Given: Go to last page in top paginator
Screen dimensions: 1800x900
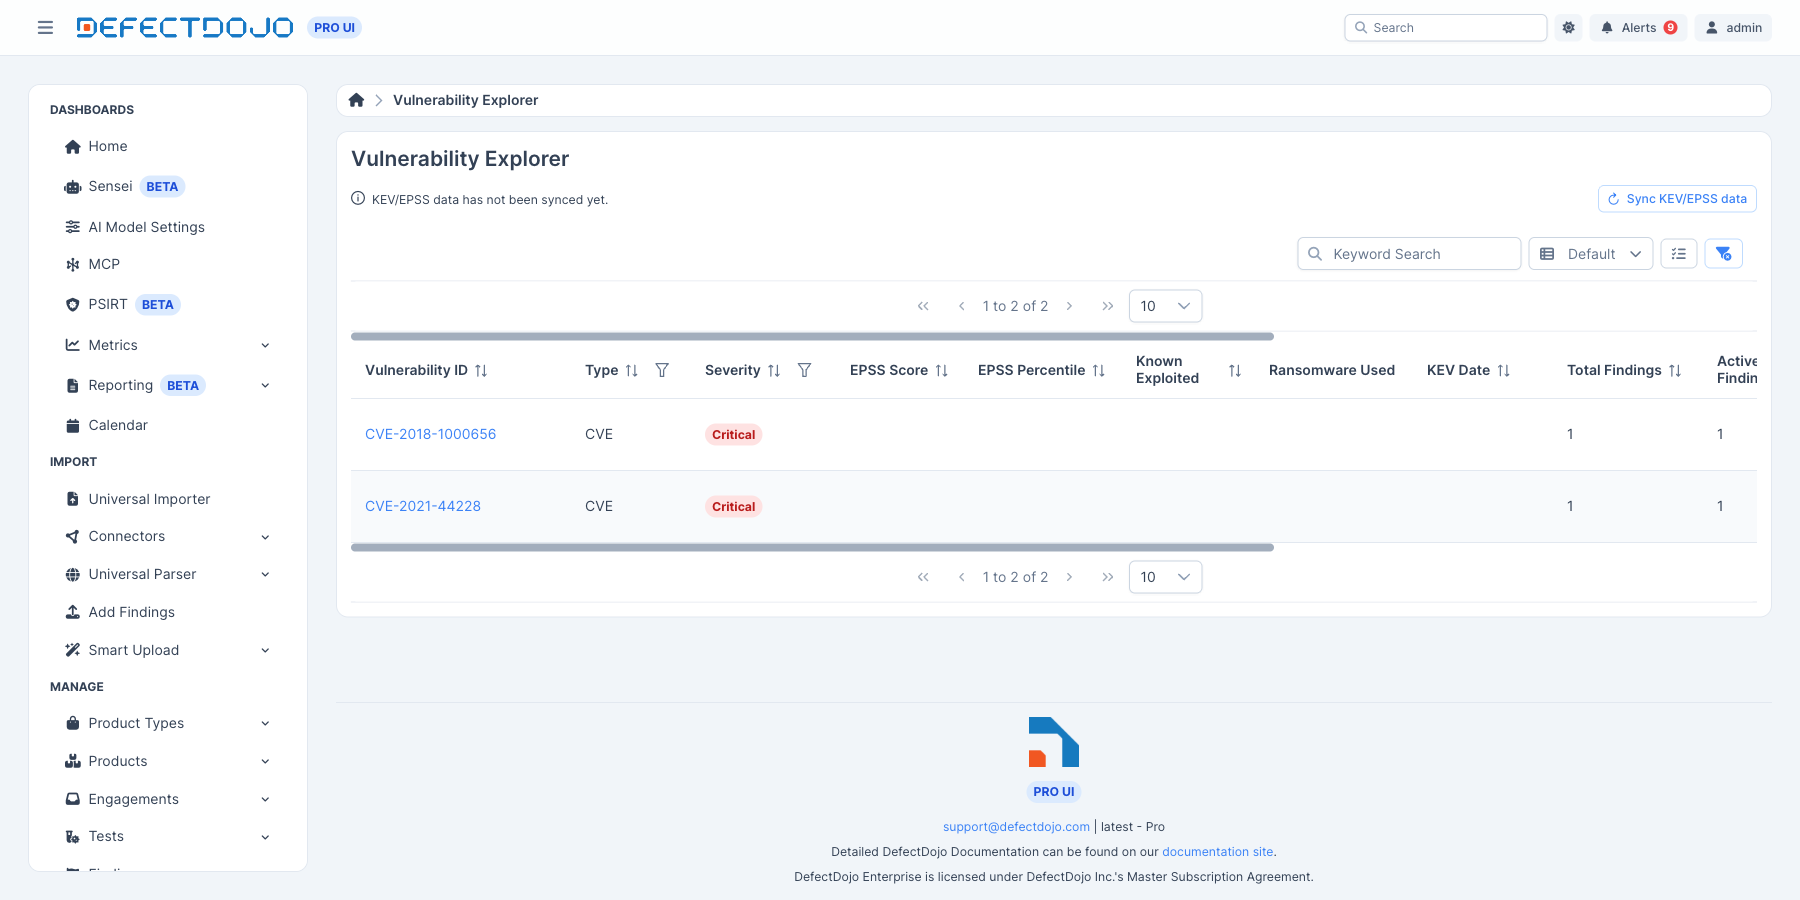Looking at the screenshot, I should coord(1108,306).
